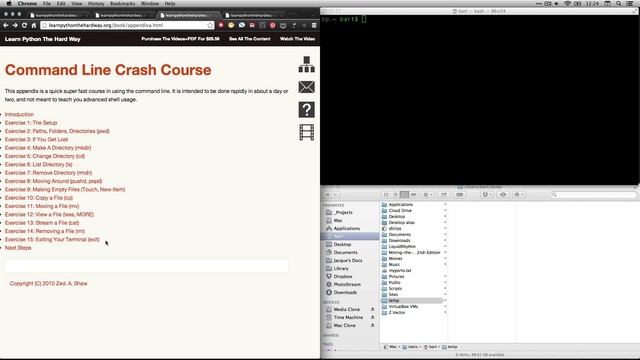Click the film strip video icon
Image resolution: width=640 pixels, height=360 pixels.
click(x=307, y=132)
